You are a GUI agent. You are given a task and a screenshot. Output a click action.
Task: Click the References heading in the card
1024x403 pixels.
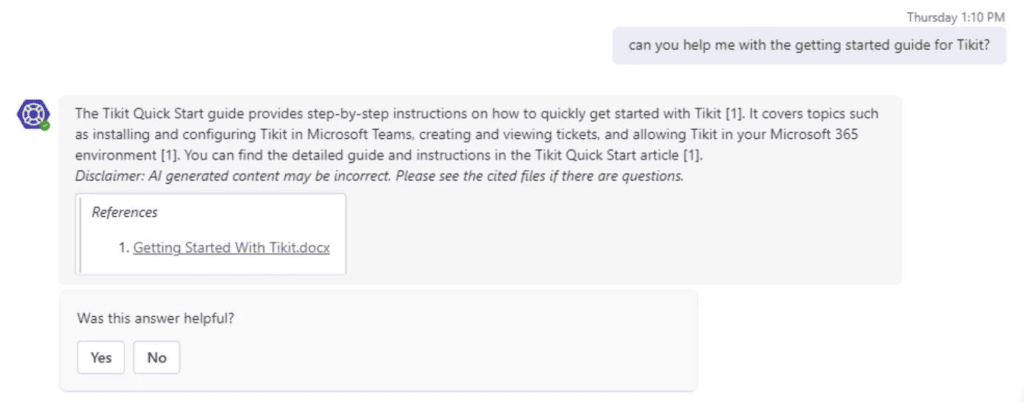(125, 212)
